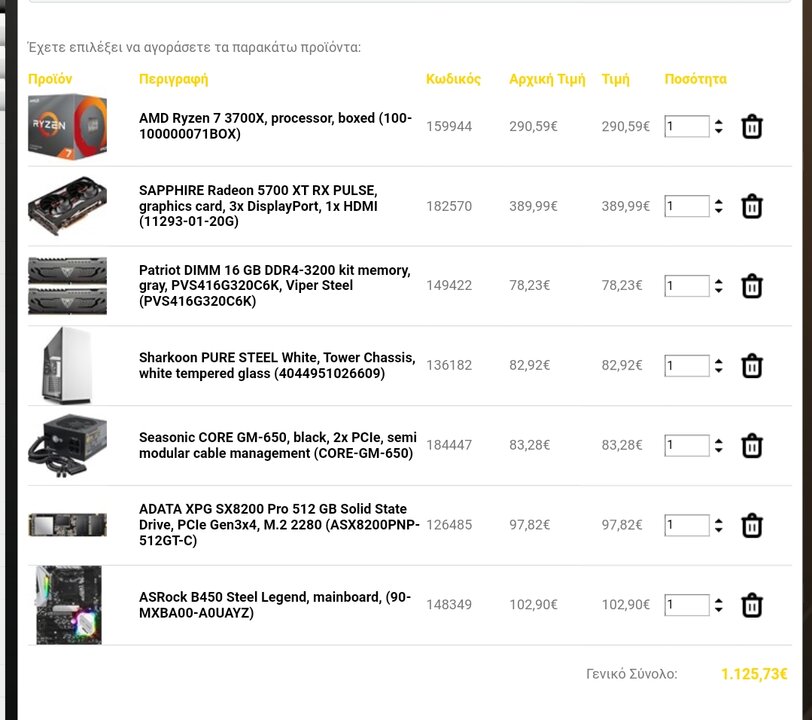Select product code 182570
This screenshot has width=812, height=720.
coord(449,206)
